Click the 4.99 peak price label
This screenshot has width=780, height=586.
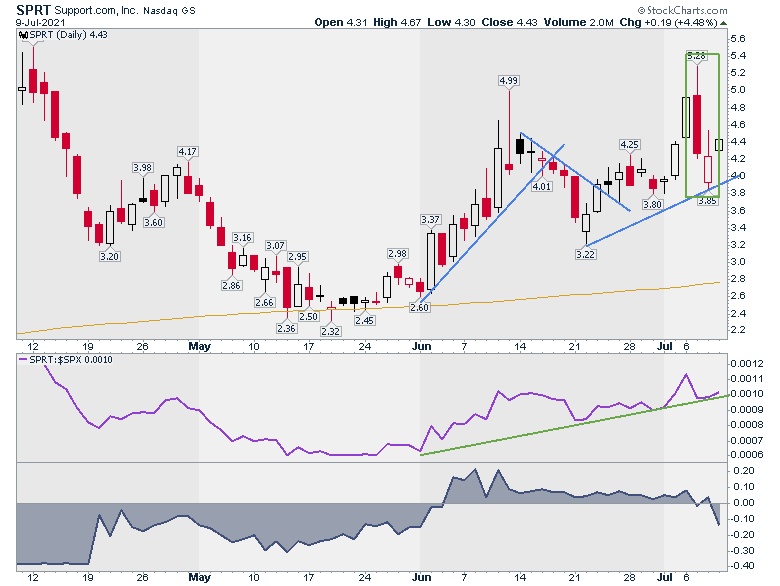coord(508,81)
